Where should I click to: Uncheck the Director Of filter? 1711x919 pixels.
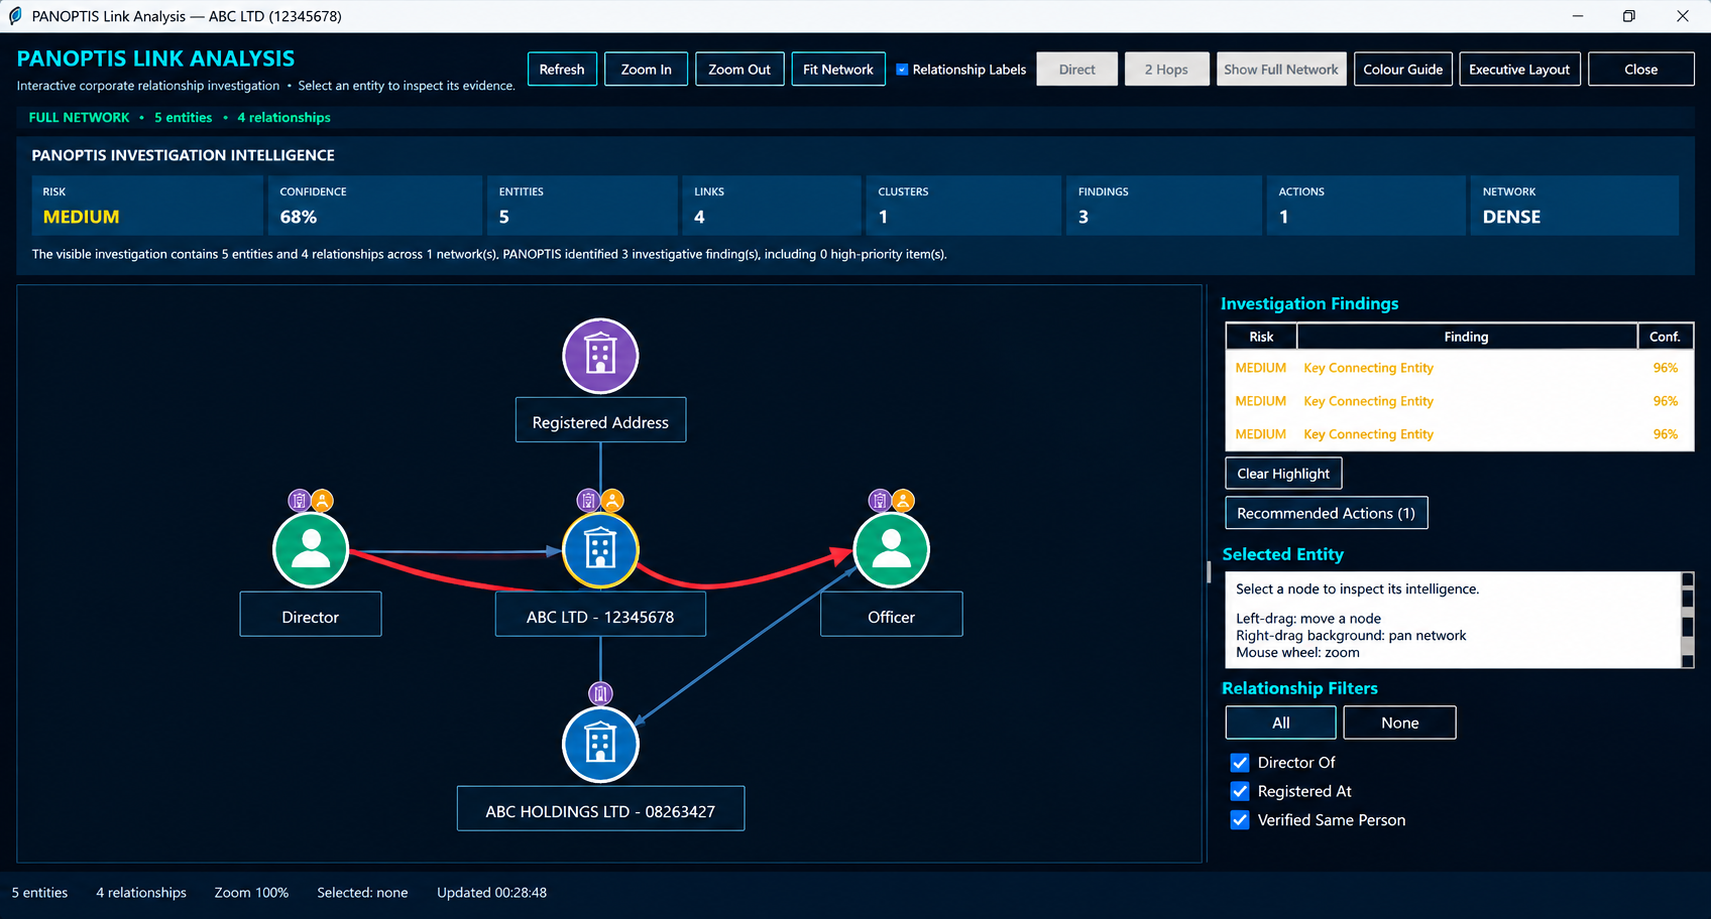point(1240,762)
